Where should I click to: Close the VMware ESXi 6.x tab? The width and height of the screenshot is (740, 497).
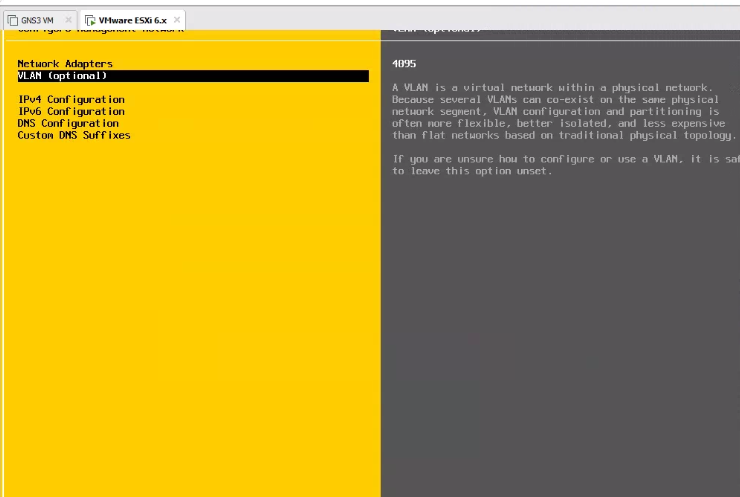pos(177,20)
